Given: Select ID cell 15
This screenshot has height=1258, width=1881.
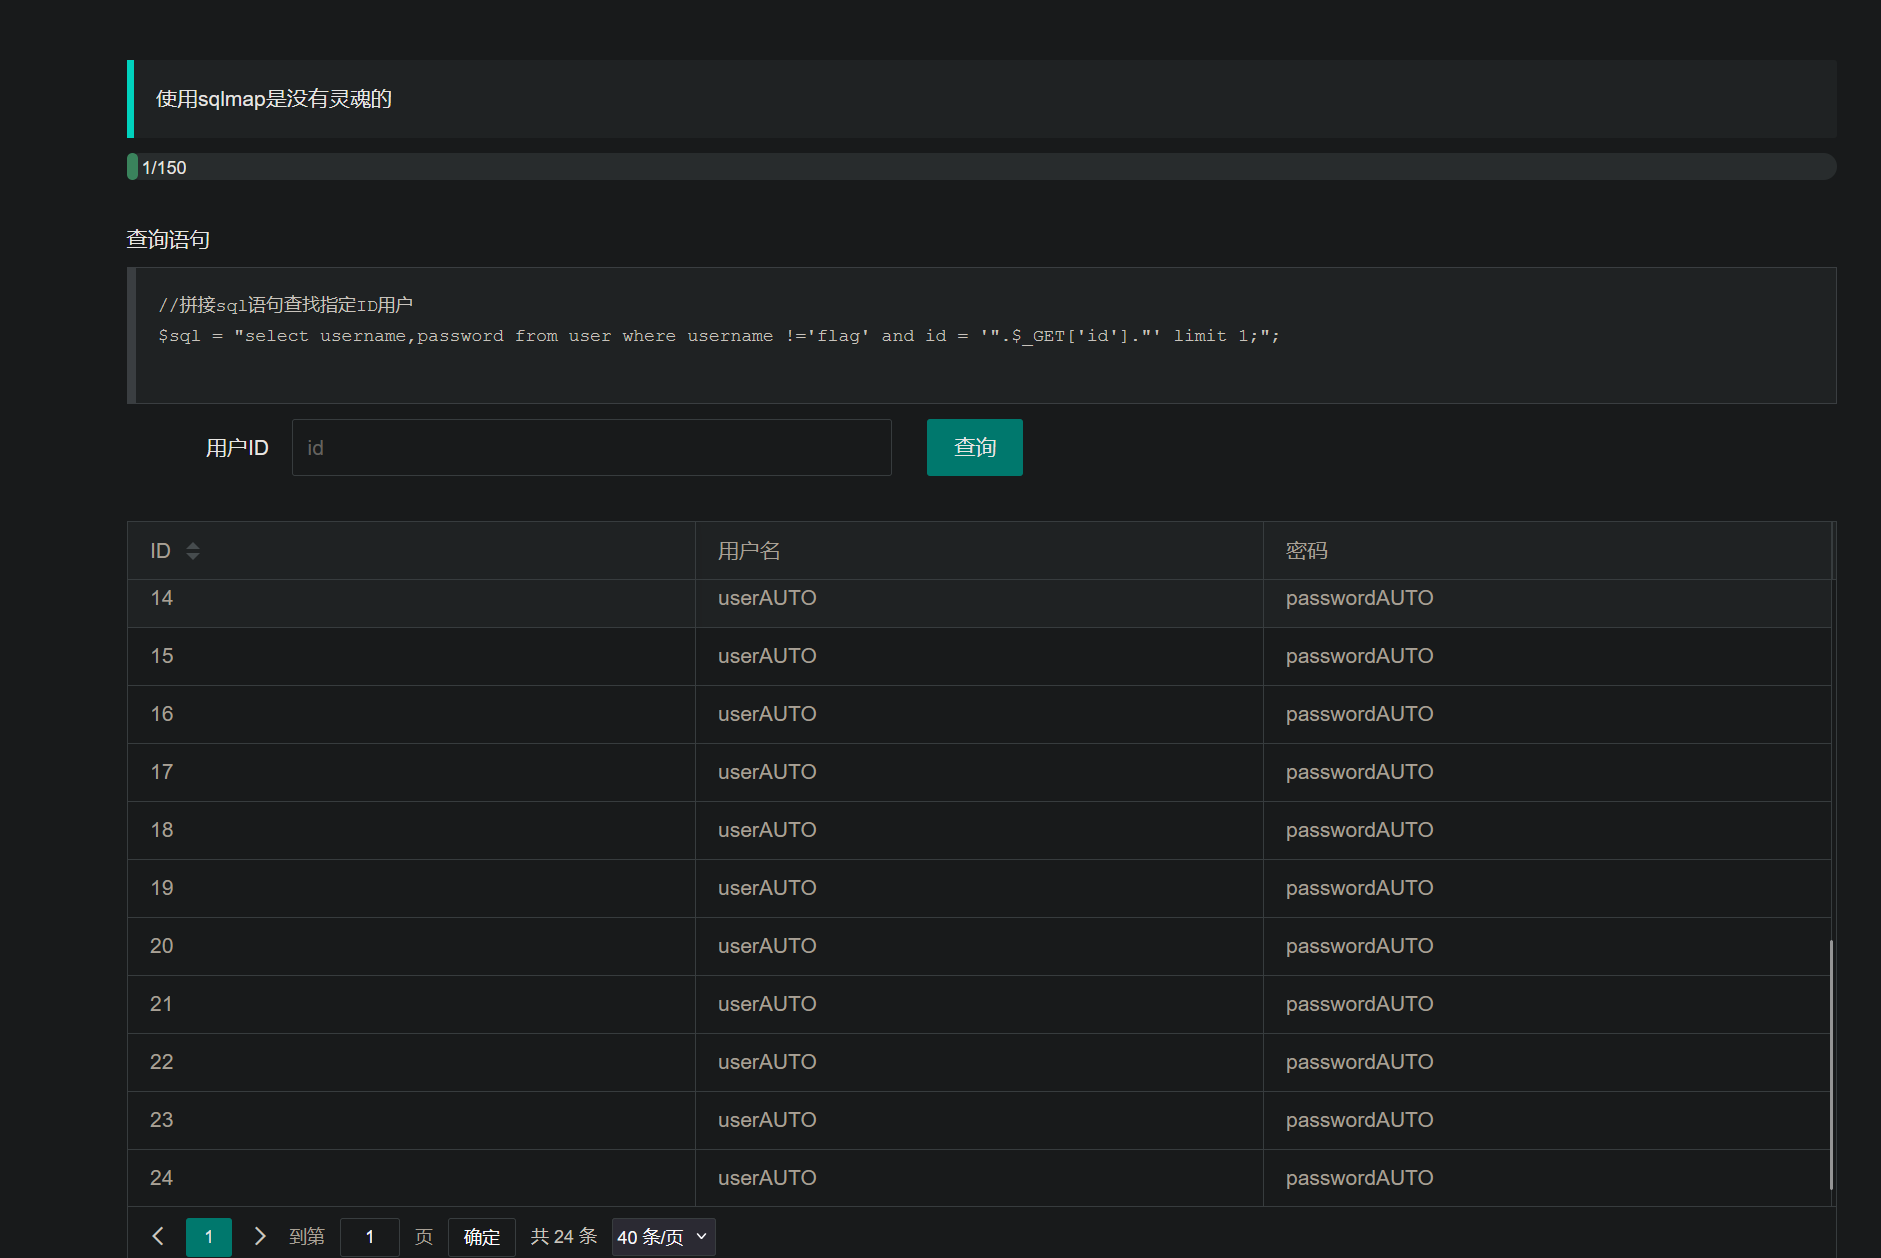Looking at the screenshot, I should click(x=411, y=656).
